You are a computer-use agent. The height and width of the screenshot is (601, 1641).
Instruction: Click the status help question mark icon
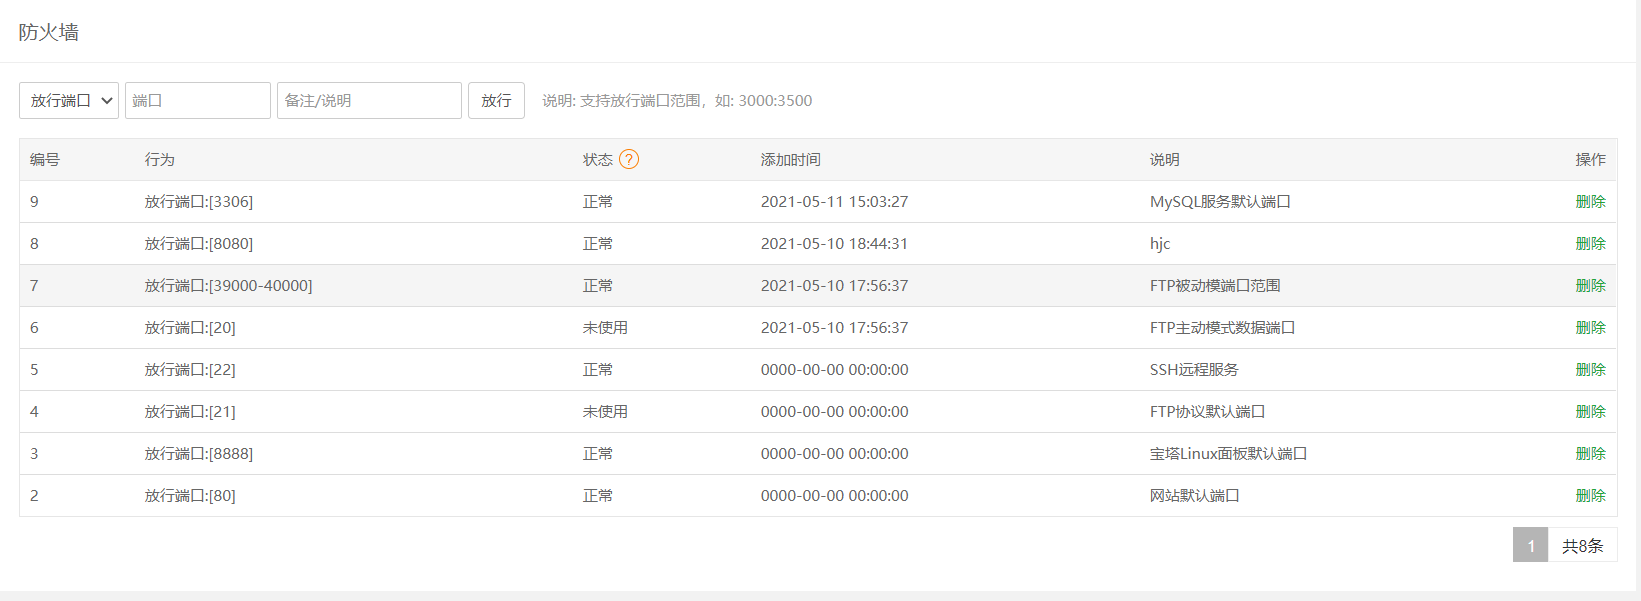click(x=628, y=159)
